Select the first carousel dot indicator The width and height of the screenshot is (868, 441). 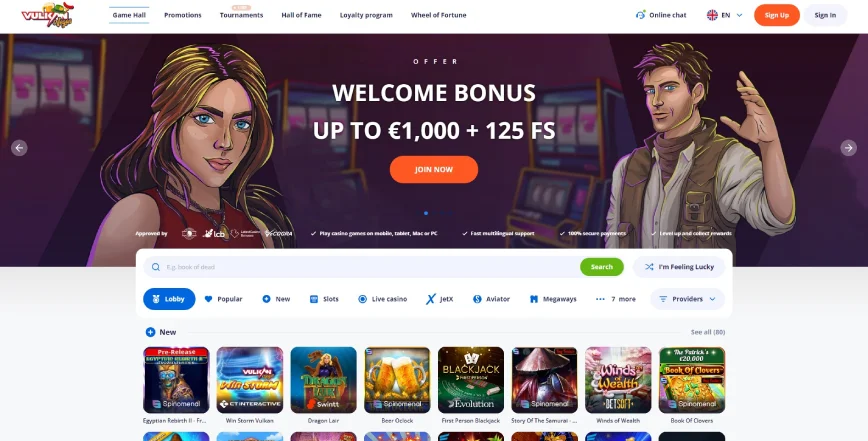coord(426,213)
